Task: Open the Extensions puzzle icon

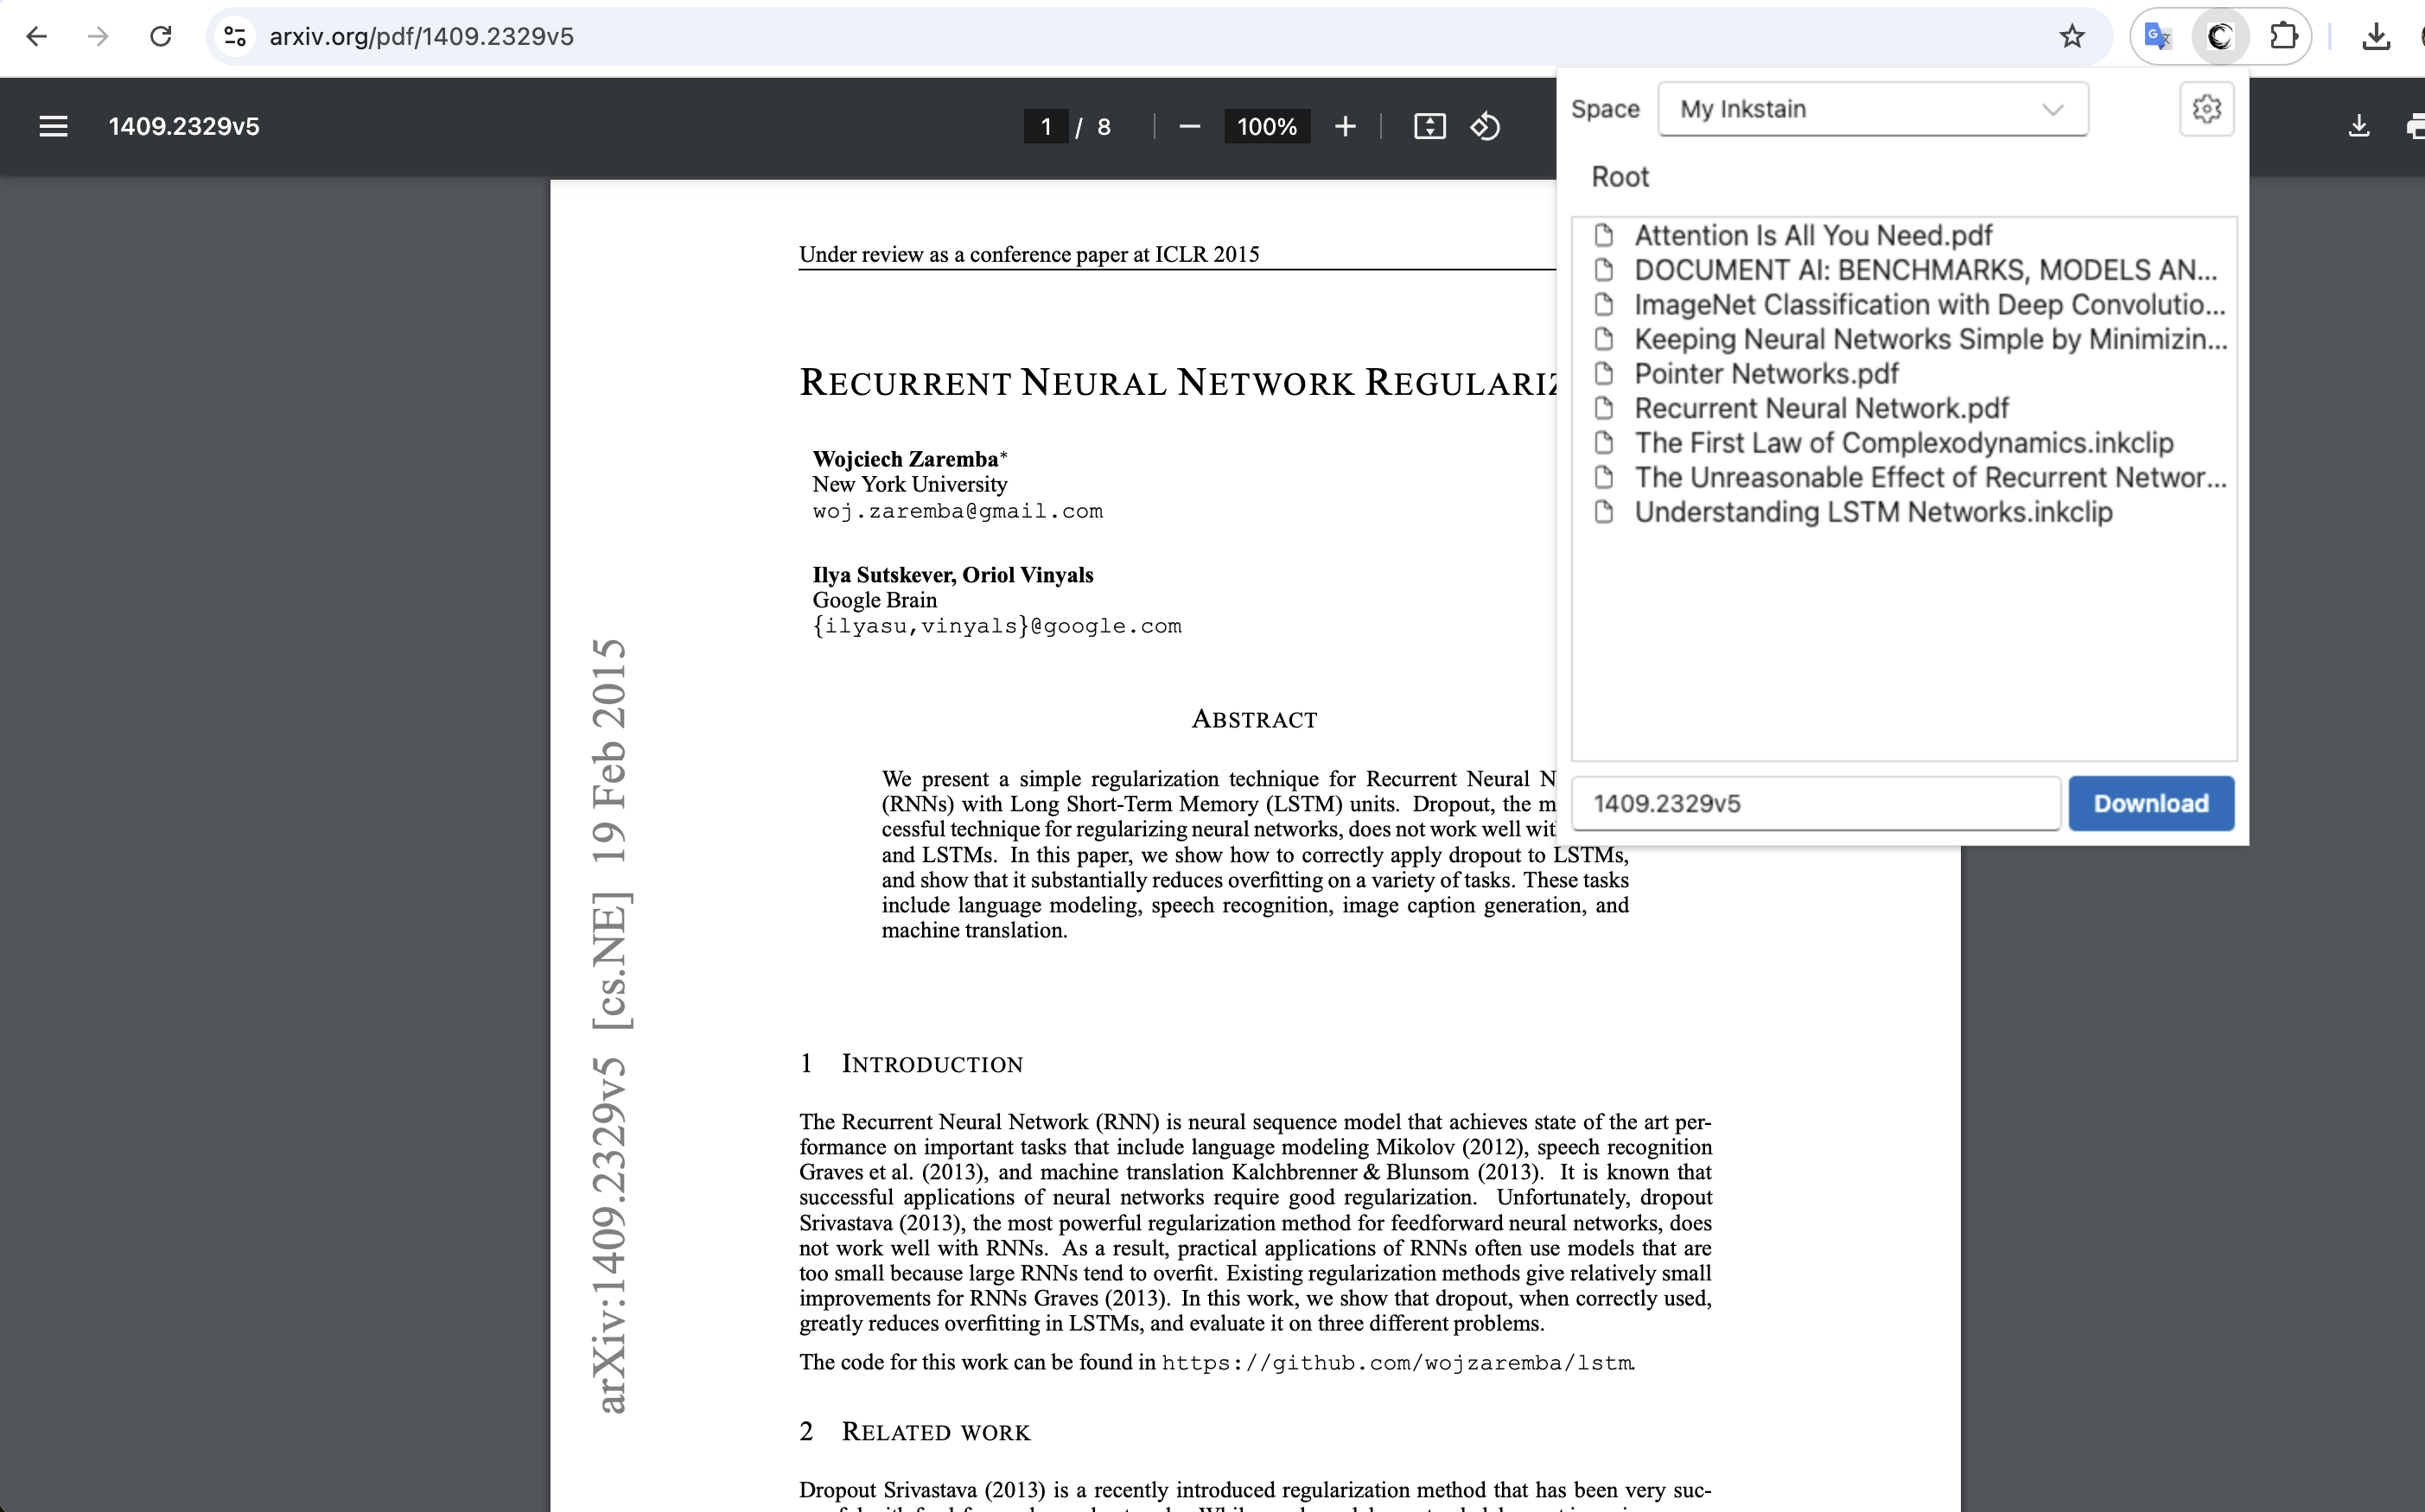Action: click(x=2283, y=37)
